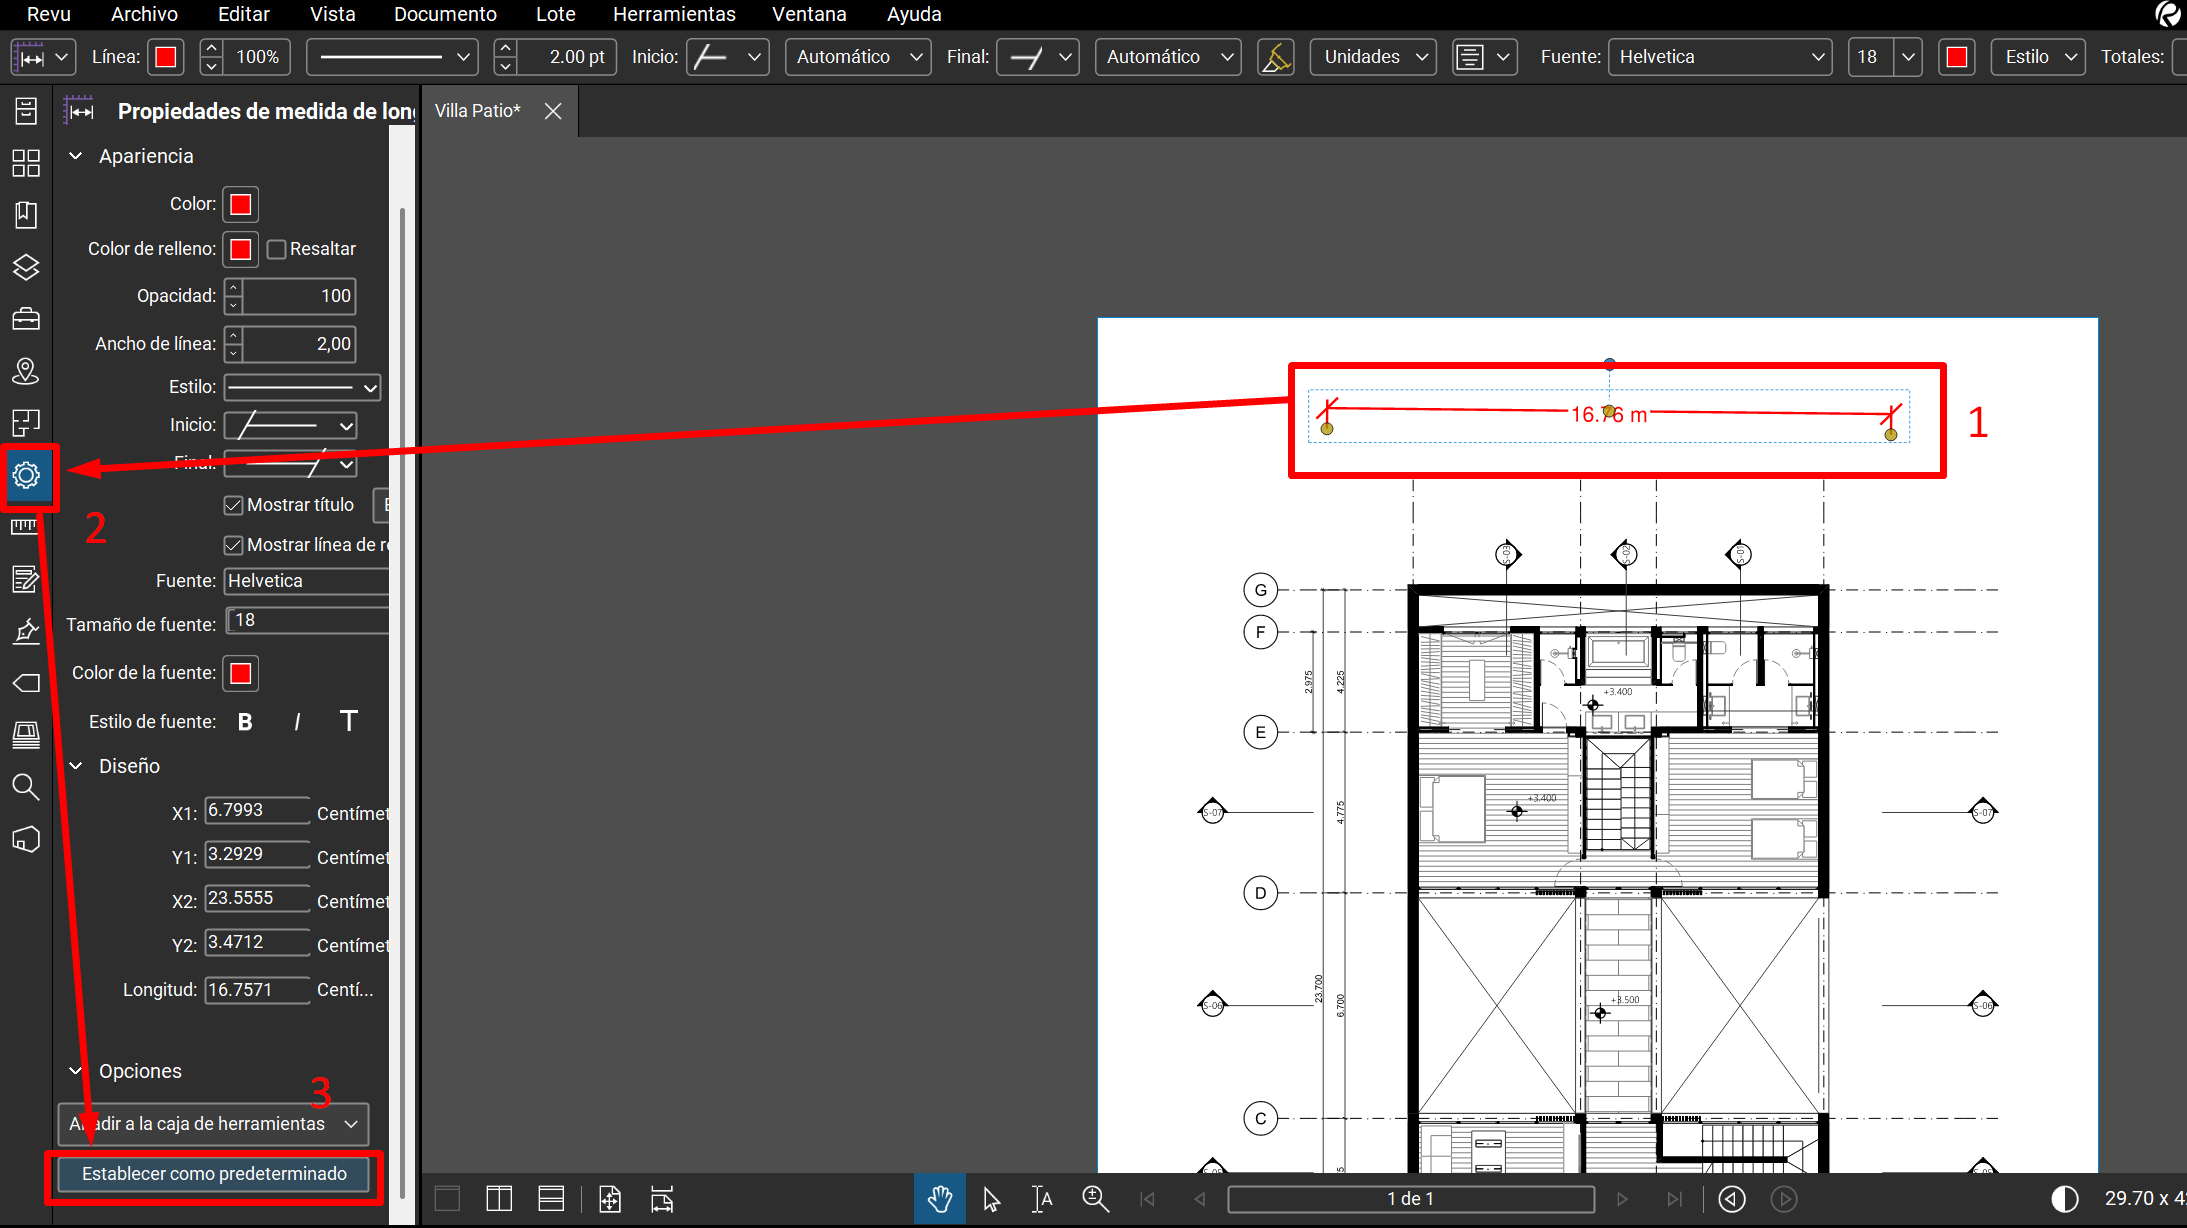Click the Select Text tool icon
The image size is (2187, 1228).
pyautogui.click(x=1042, y=1199)
